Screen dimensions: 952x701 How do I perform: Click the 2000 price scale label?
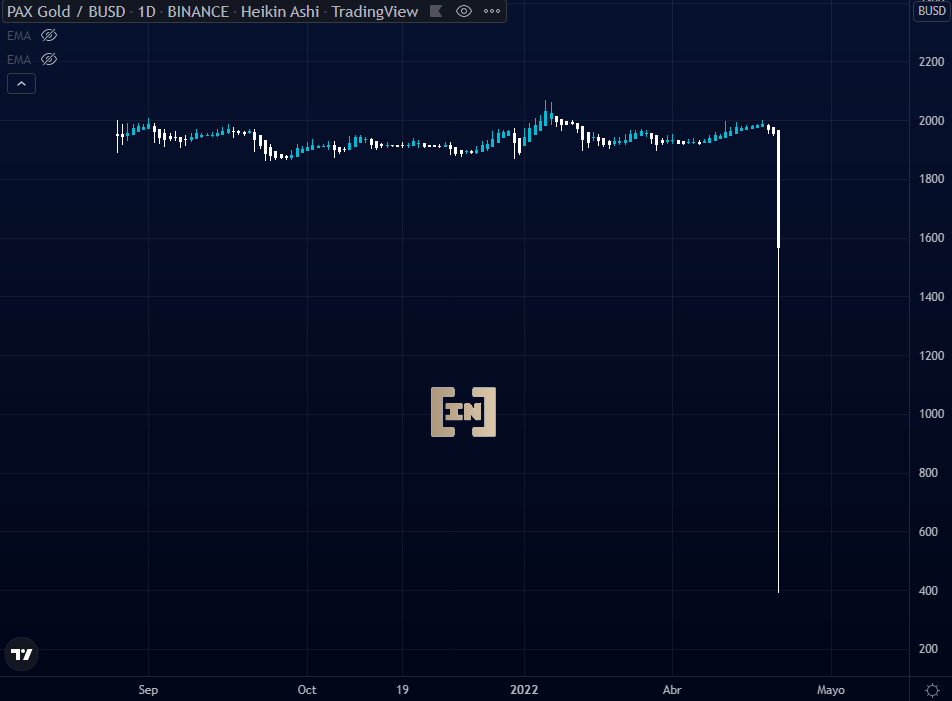pos(931,121)
